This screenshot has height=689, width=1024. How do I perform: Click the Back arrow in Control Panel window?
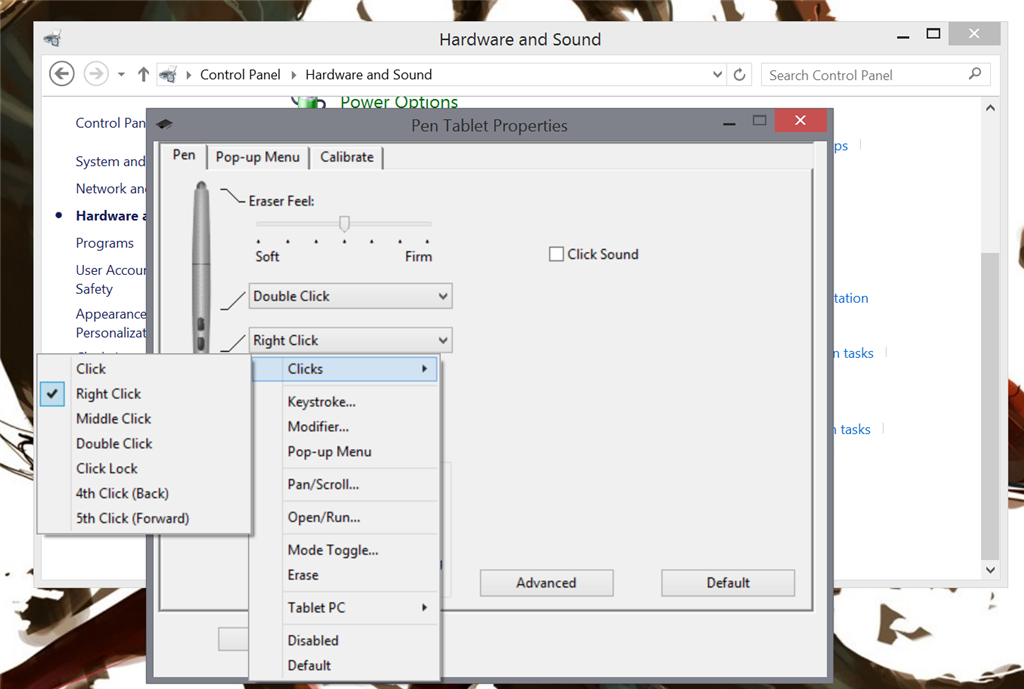(62, 74)
